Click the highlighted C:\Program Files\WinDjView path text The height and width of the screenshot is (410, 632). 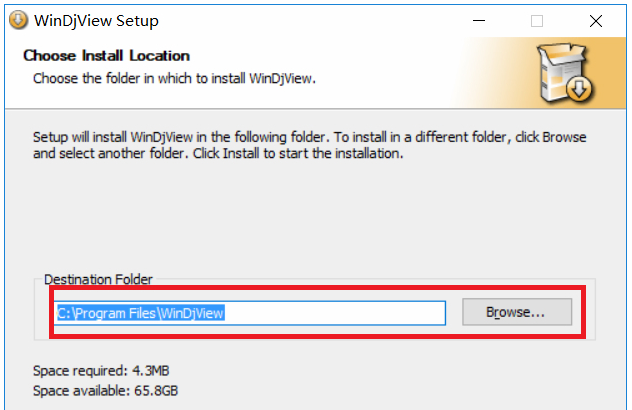140,313
